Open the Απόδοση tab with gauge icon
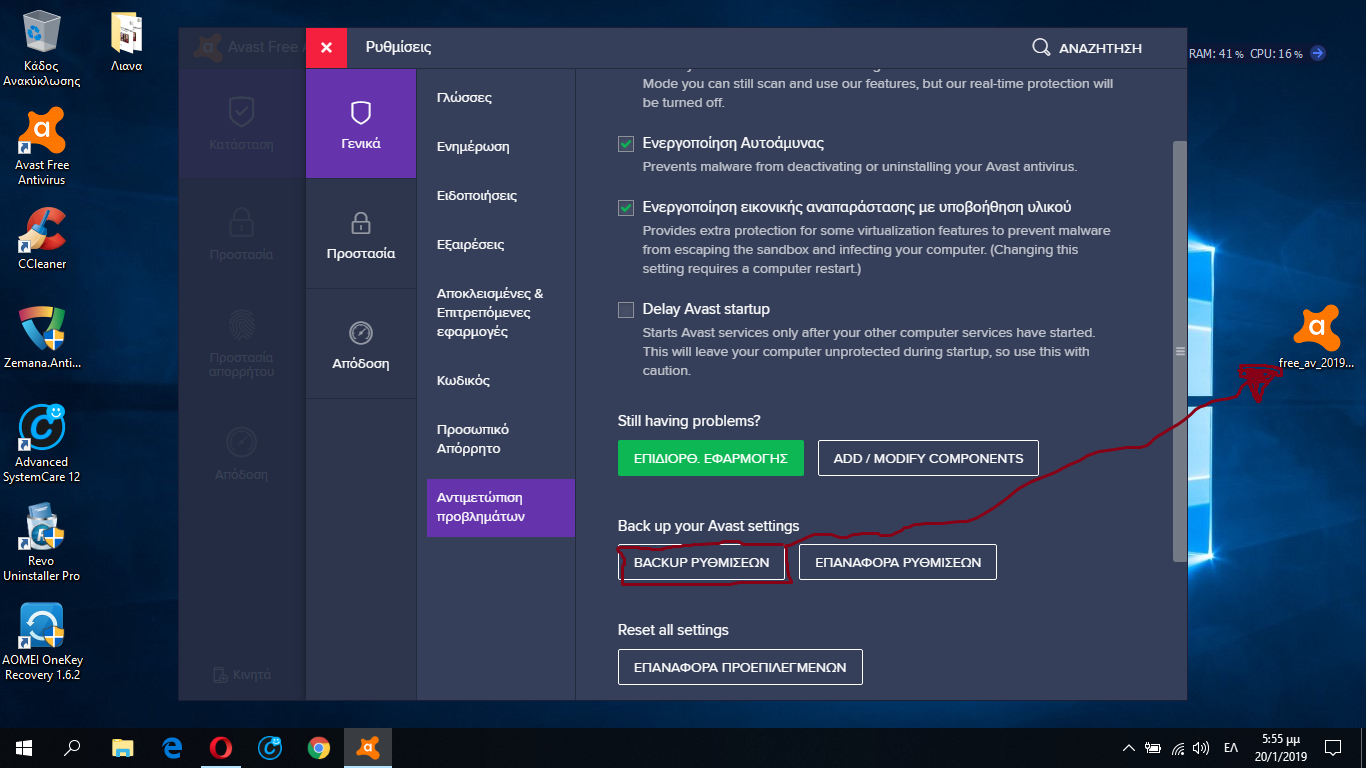This screenshot has height=768, width=1366. (x=361, y=344)
